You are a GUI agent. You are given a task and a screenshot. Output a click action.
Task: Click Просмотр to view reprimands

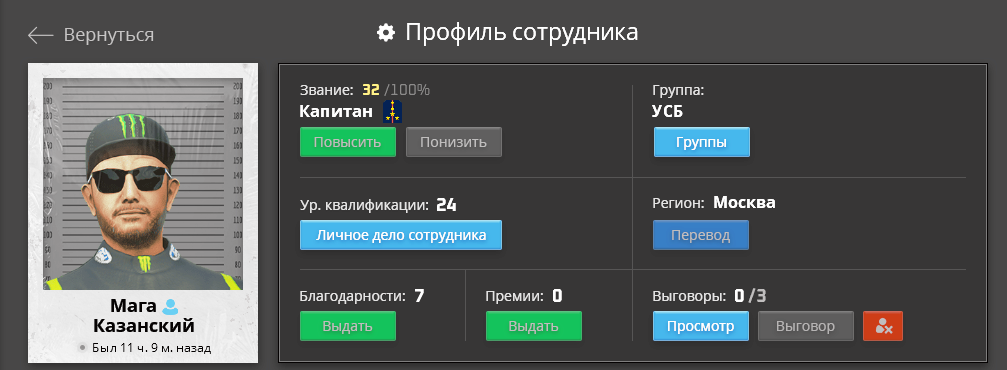(x=701, y=326)
